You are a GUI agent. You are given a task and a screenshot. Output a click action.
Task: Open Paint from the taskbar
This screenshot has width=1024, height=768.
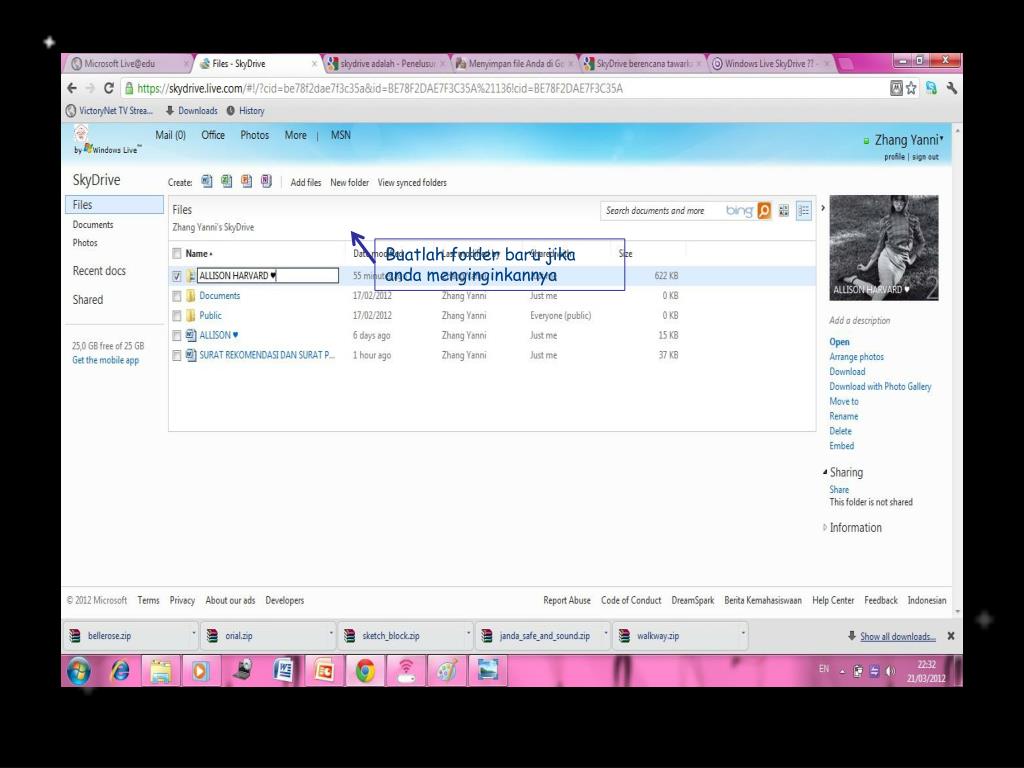coord(447,671)
